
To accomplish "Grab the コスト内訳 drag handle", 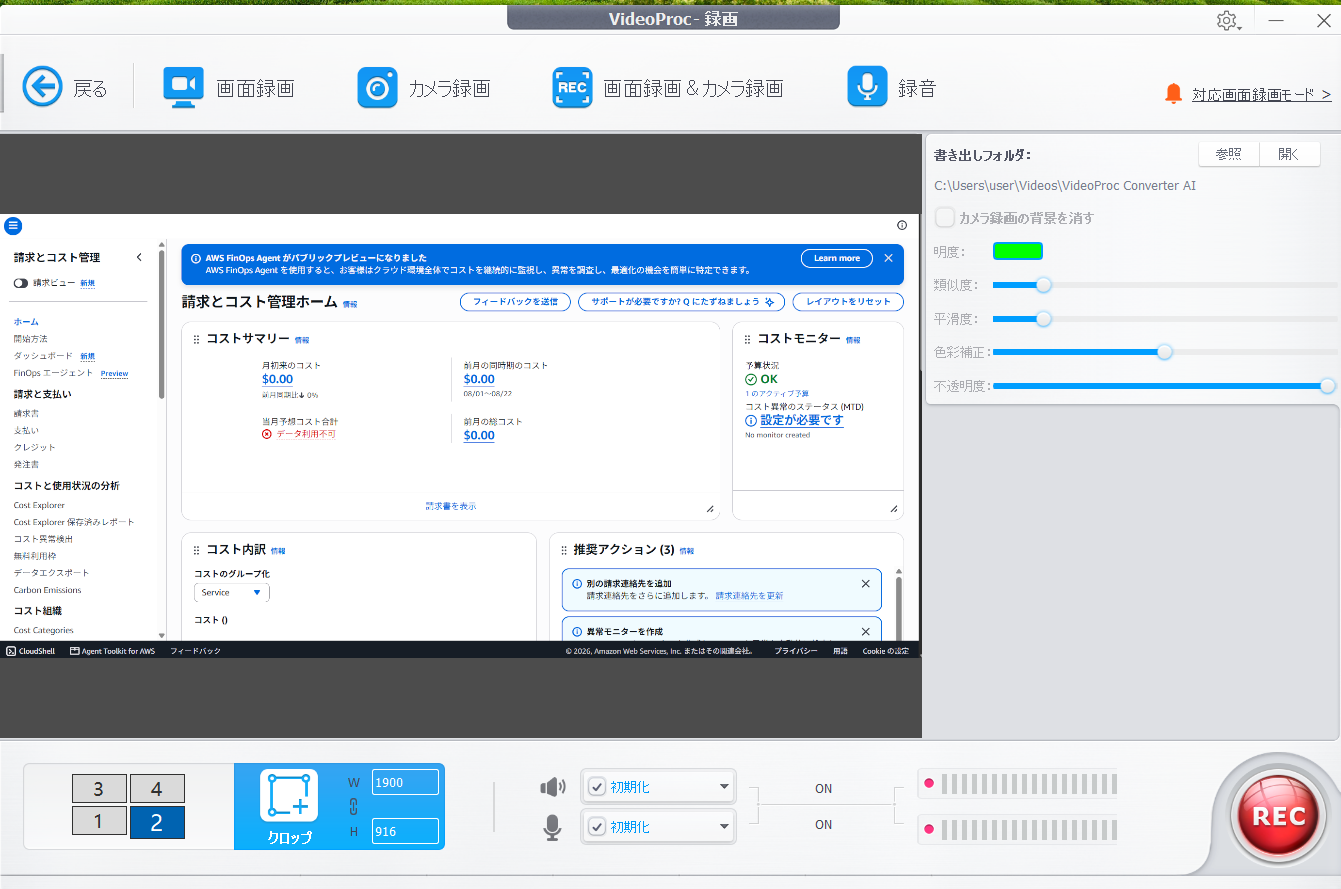I will 196,550.
